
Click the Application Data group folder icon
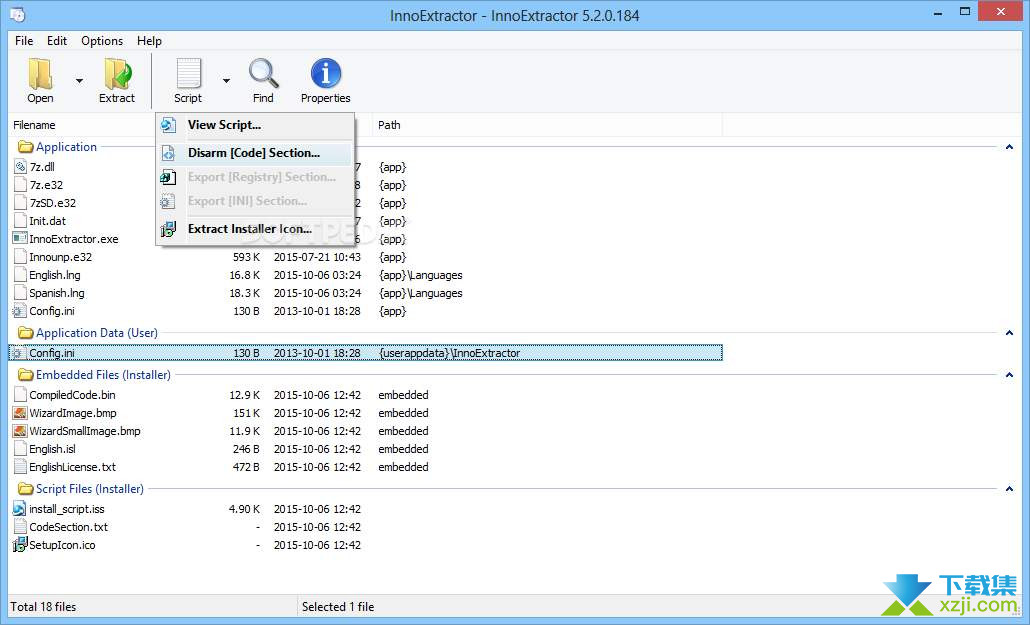26,333
